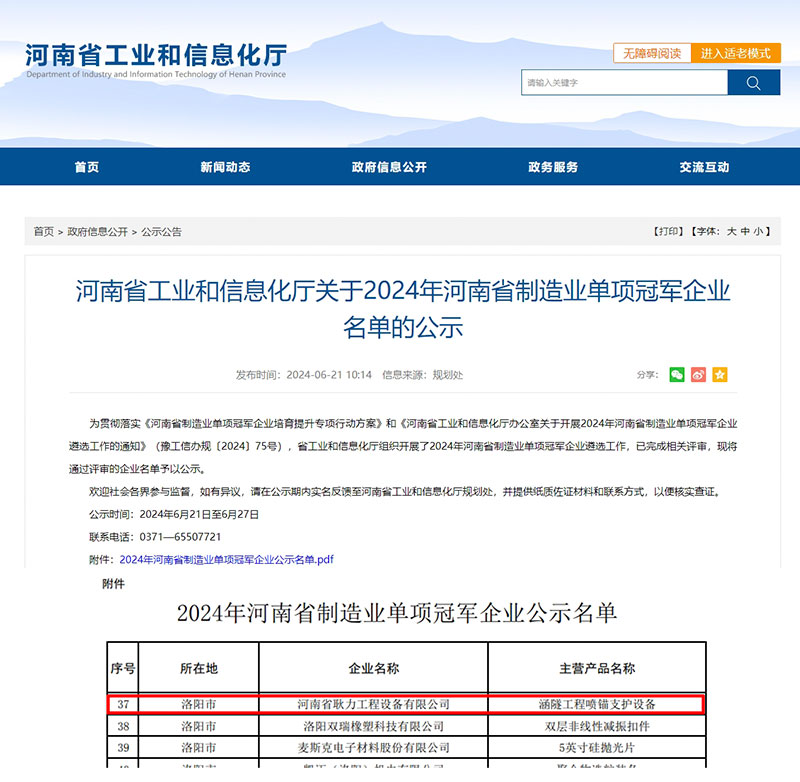Share the article via WeChat icon

click(x=677, y=374)
